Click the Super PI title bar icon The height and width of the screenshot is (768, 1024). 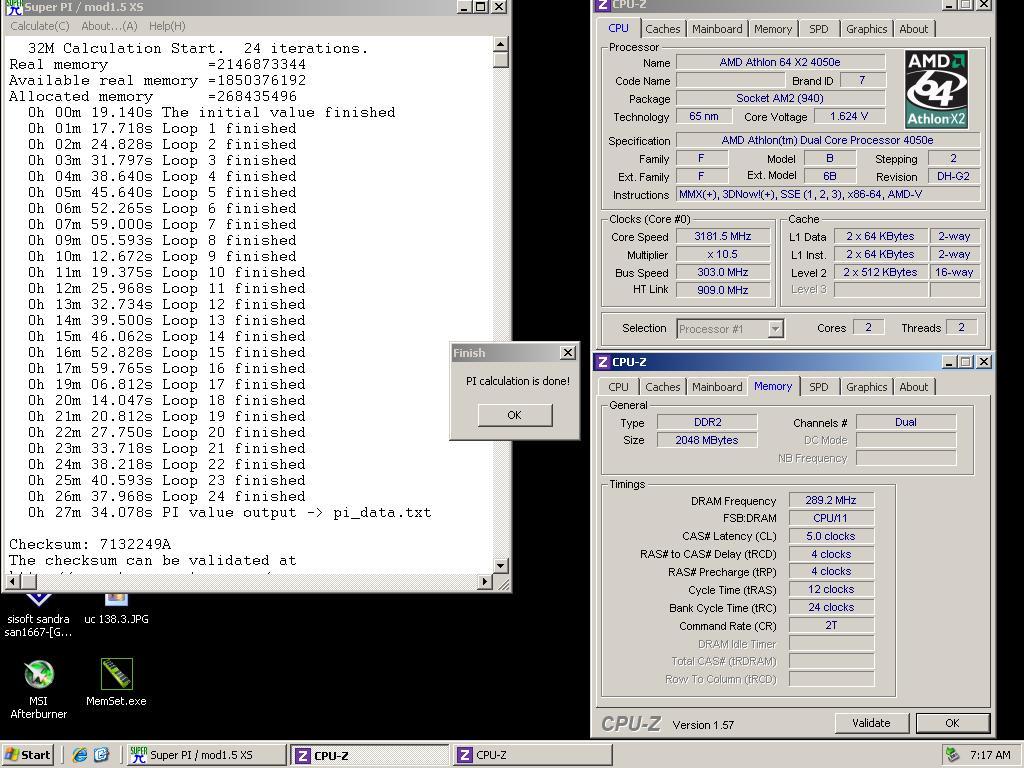click(13, 7)
